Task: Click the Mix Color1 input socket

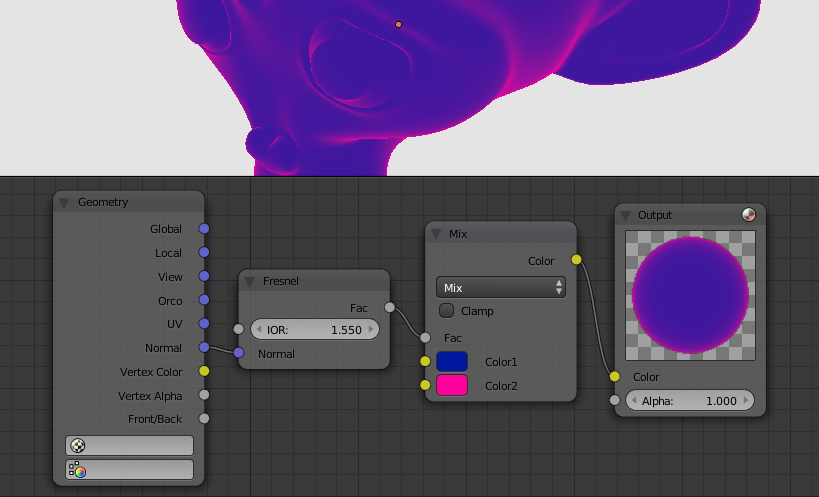Action: pyautogui.click(x=425, y=361)
